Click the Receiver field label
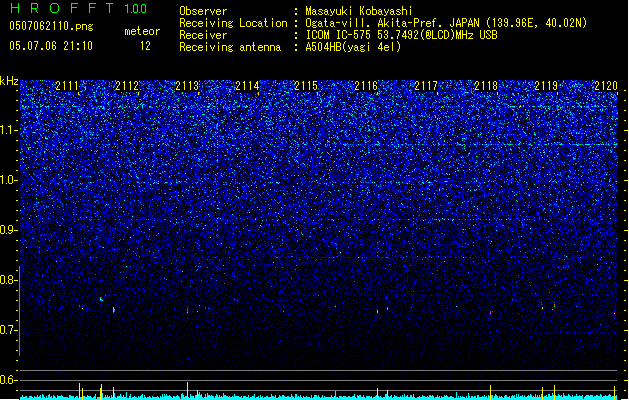 pos(203,35)
